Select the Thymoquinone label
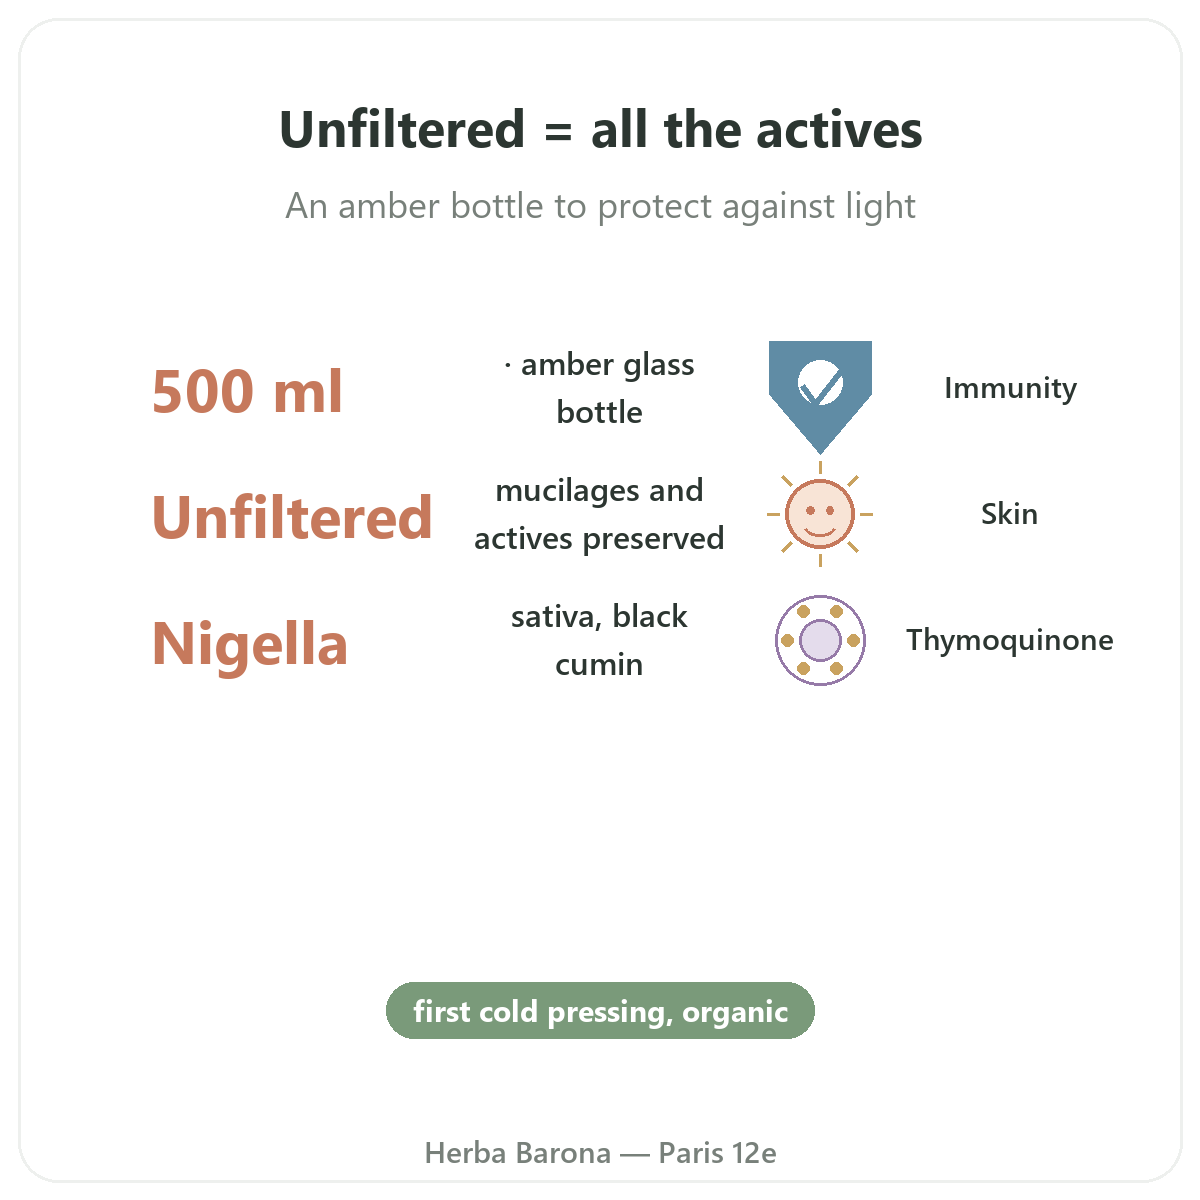The height and width of the screenshot is (1200, 1200). 1010,640
